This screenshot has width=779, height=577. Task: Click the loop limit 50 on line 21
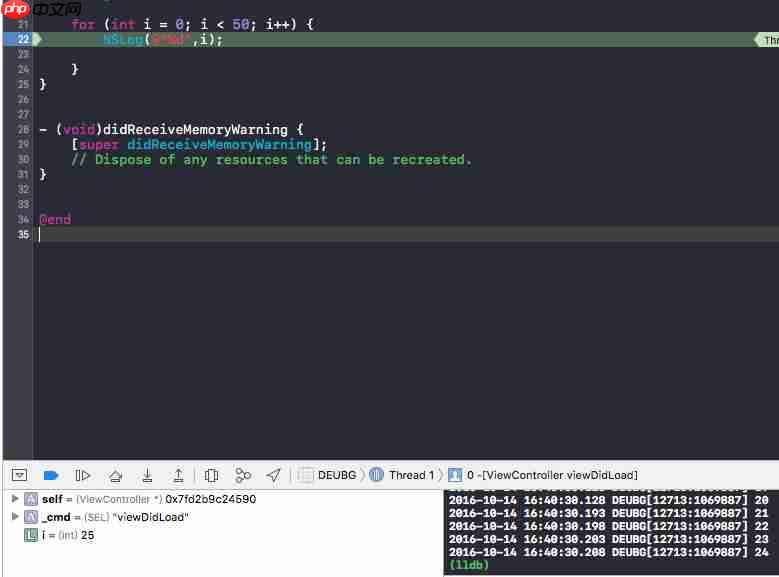tap(240, 24)
